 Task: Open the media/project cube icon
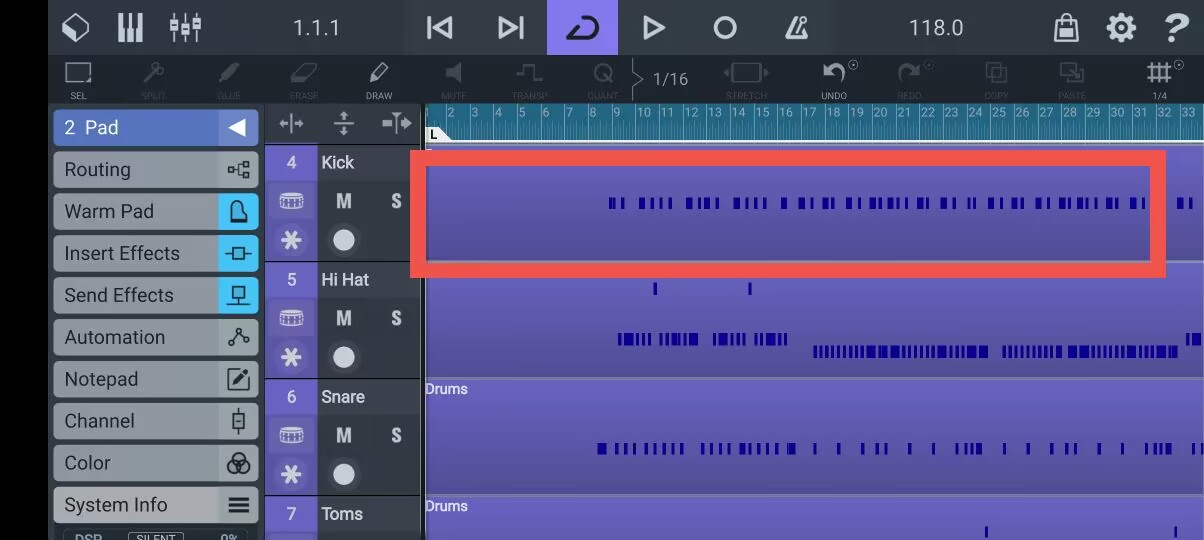[x=76, y=28]
